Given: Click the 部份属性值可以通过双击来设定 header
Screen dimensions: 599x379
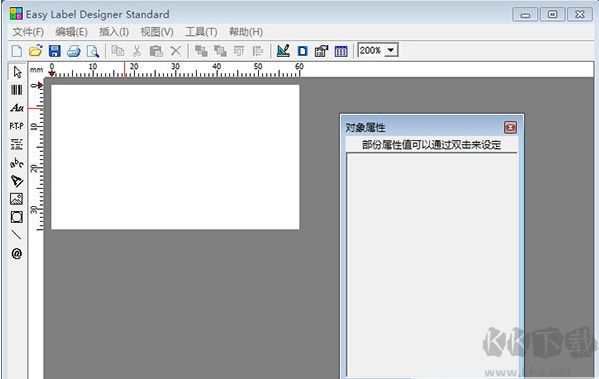Looking at the screenshot, I should coord(432,145).
